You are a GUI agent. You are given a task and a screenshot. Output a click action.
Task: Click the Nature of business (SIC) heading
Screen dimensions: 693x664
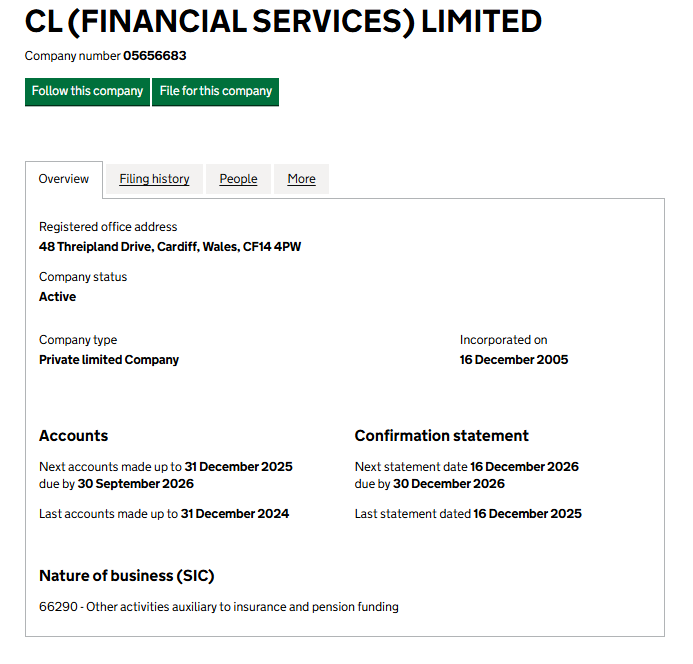click(x=127, y=576)
